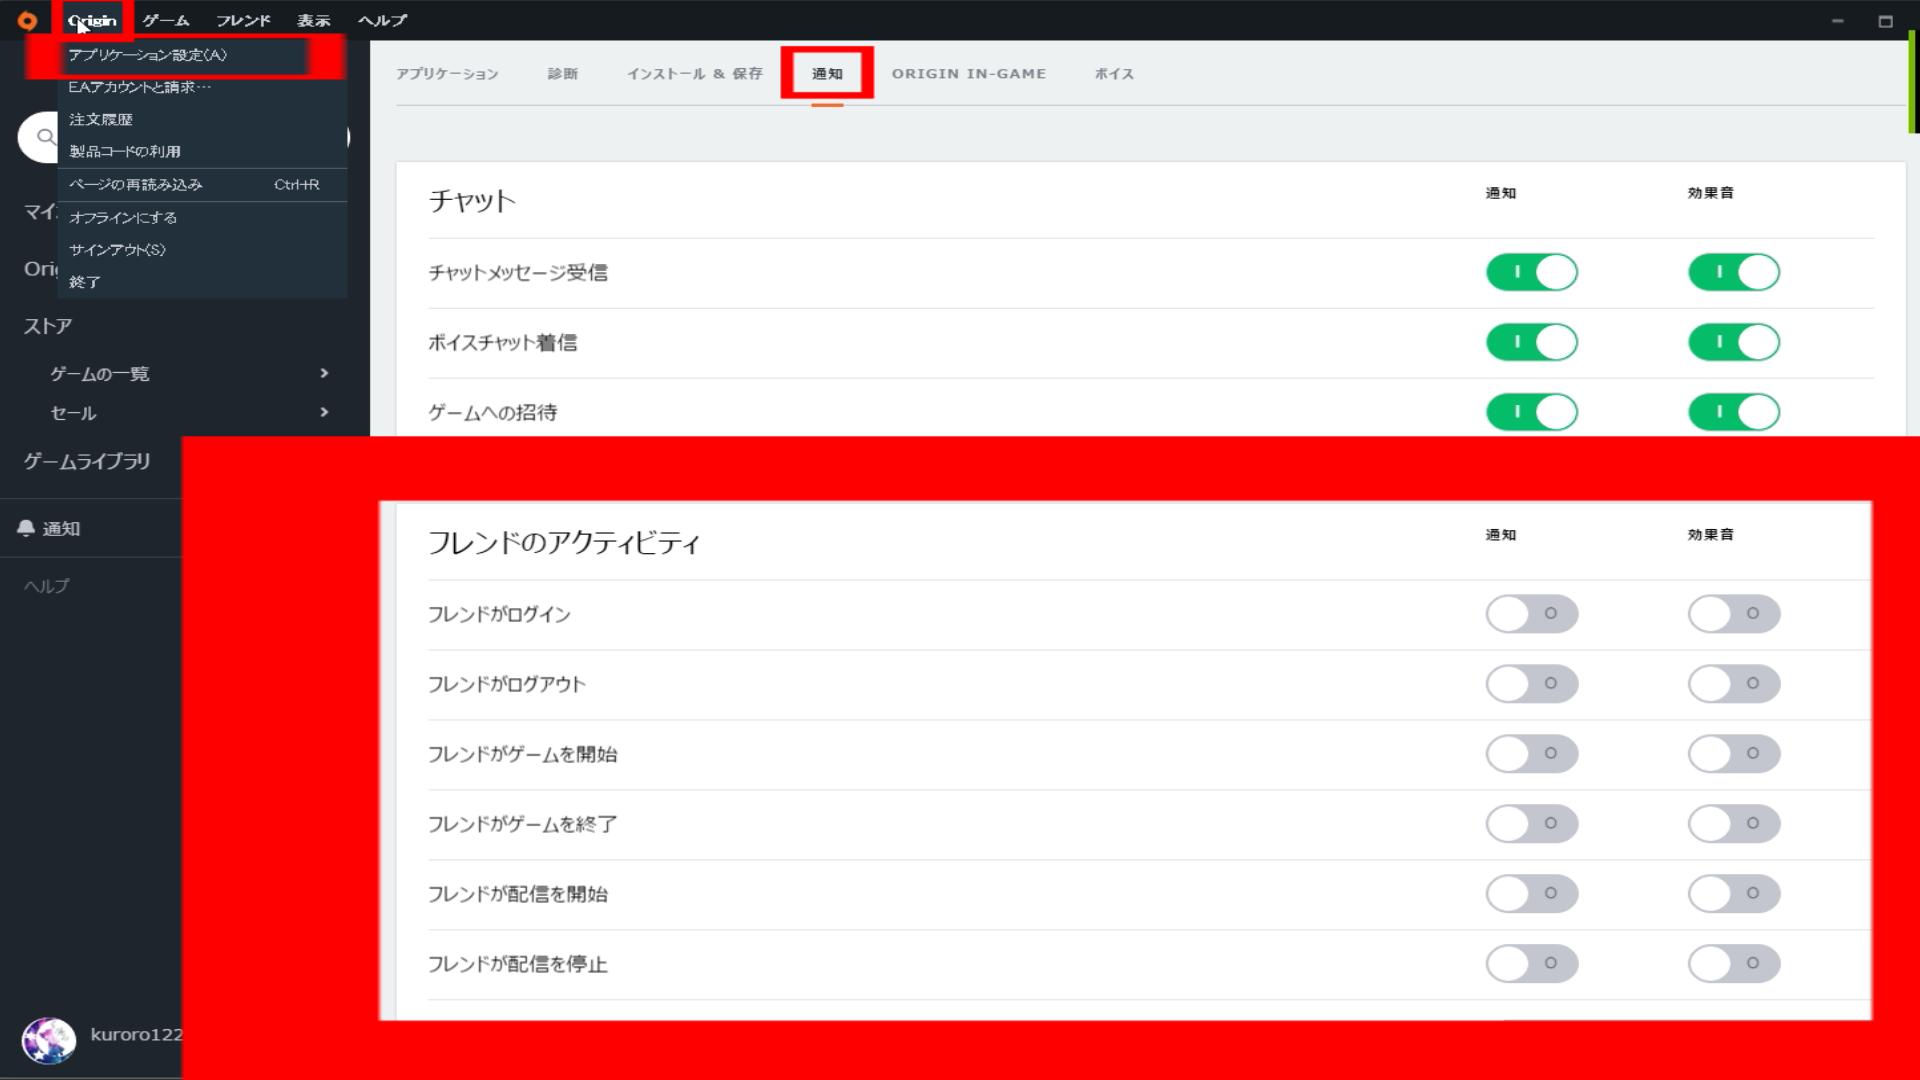1920x1080 pixels.
Task: Enable フレンドがログイン sound effect switch
Action: click(1734, 614)
